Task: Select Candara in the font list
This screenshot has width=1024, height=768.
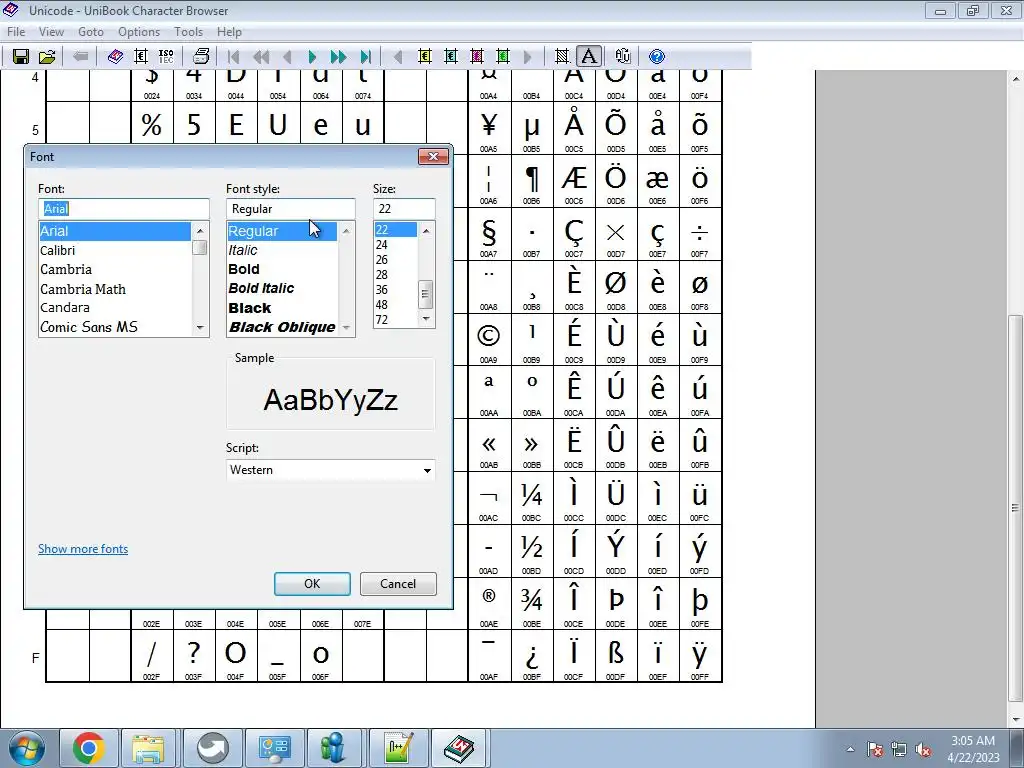Action: click(x=116, y=308)
